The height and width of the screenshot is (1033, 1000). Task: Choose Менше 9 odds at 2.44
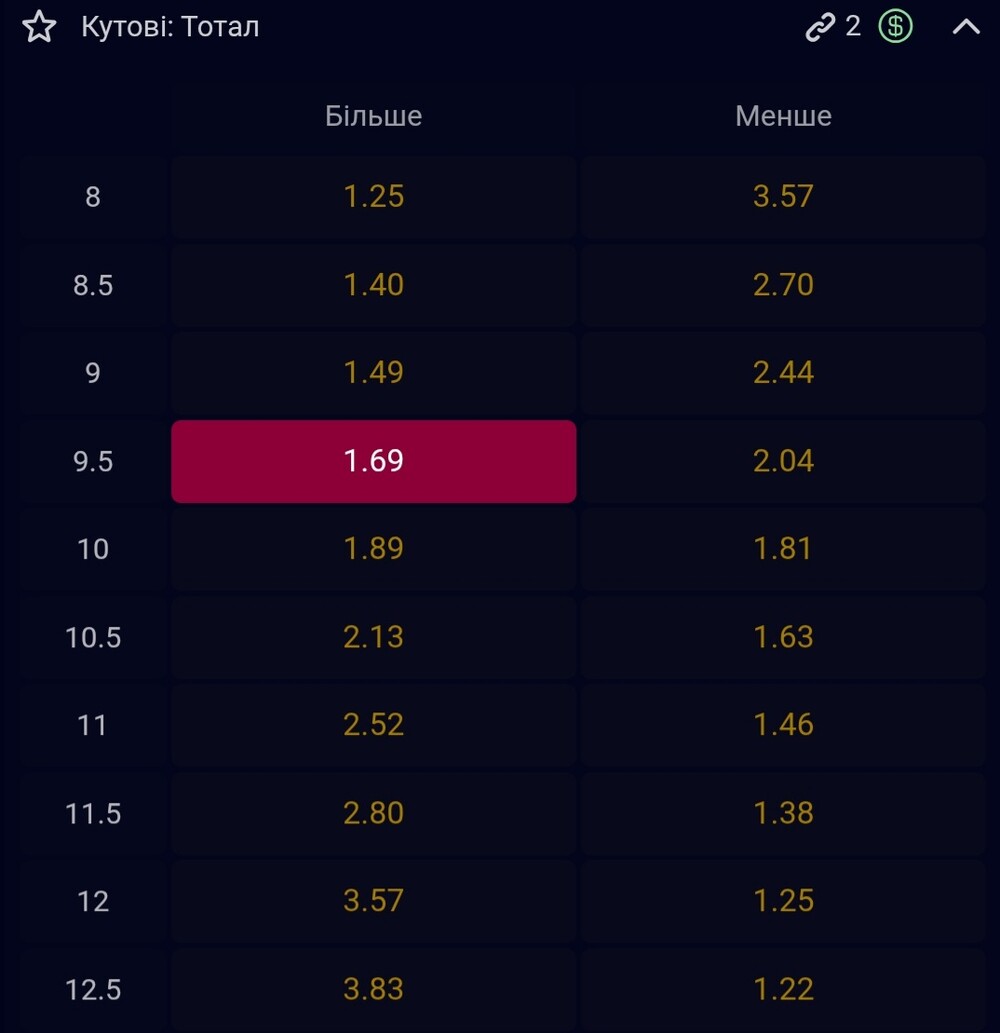pos(783,373)
